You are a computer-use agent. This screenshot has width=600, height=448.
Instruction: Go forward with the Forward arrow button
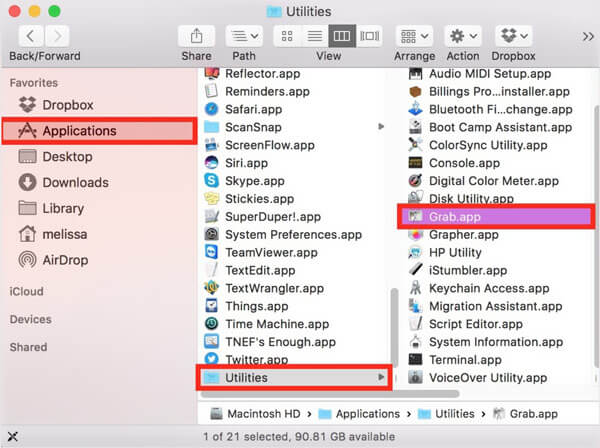pos(57,36)
